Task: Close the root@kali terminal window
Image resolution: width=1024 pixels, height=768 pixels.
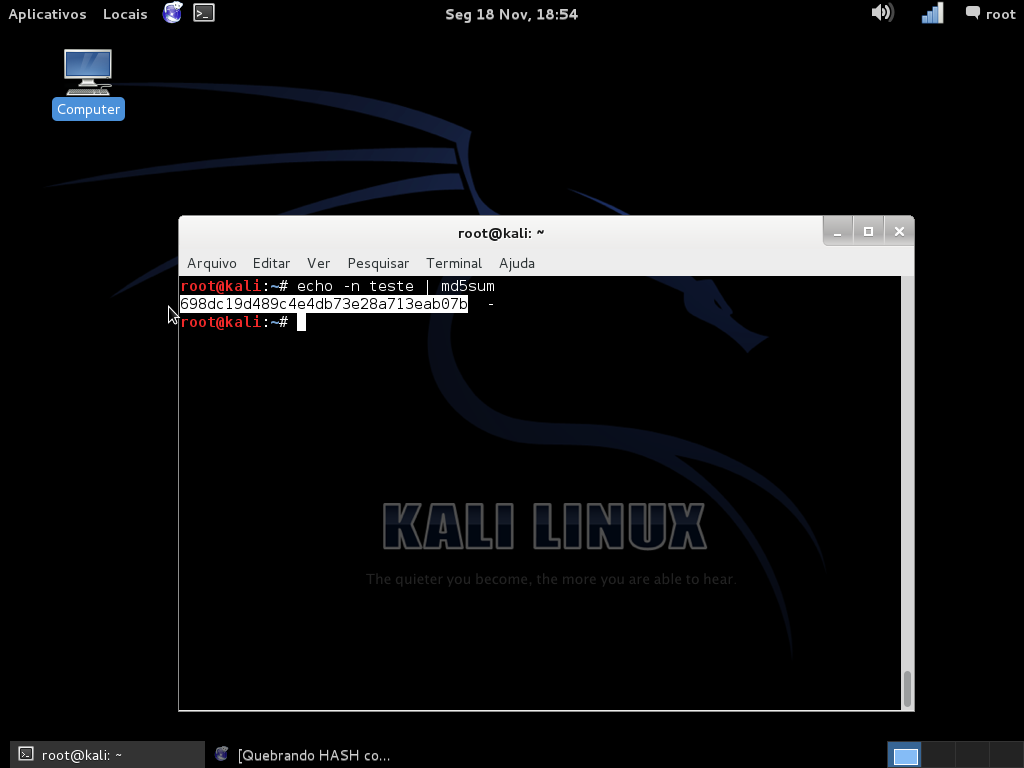Action: [x=899, y=231]
